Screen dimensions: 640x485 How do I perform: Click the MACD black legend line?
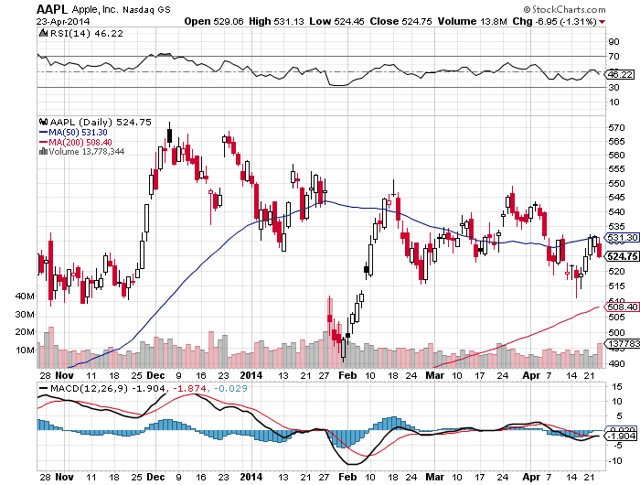pyautogui.click(x=43, y=388)
